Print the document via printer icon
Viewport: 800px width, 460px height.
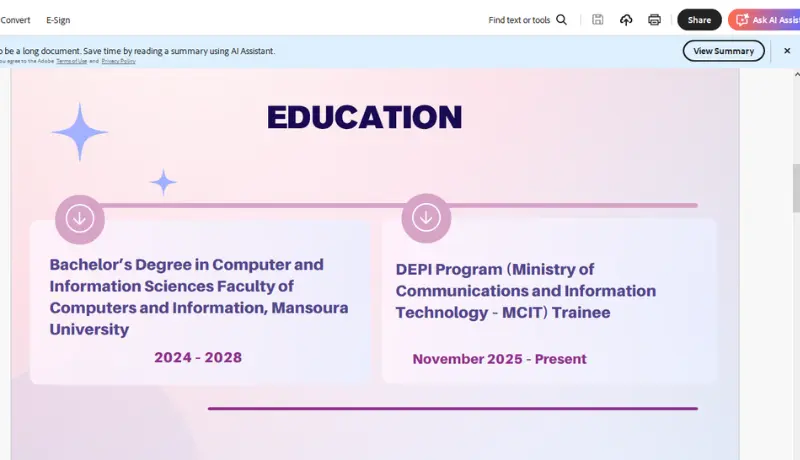click(654, 20)
